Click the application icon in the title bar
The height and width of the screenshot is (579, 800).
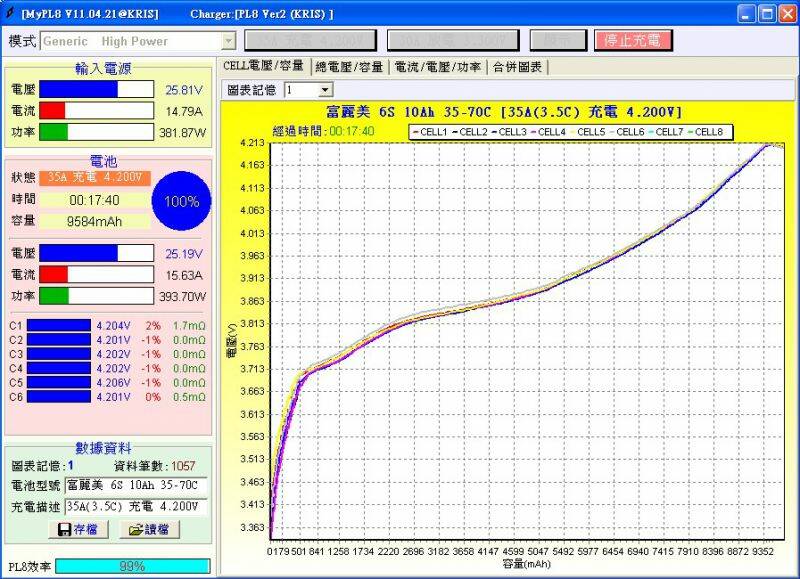[x=10, y=13]
